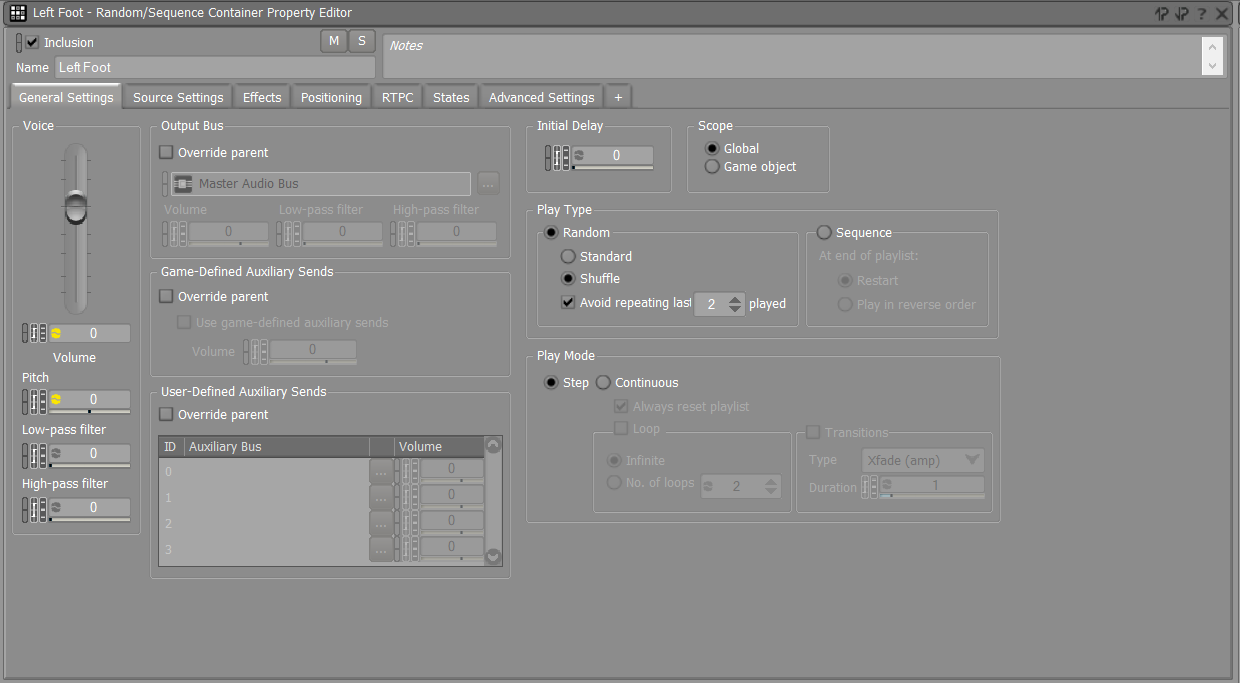Open the Pitch randomizer yellow icon
The image size is (1240, 683).
(x=56, y=399)
